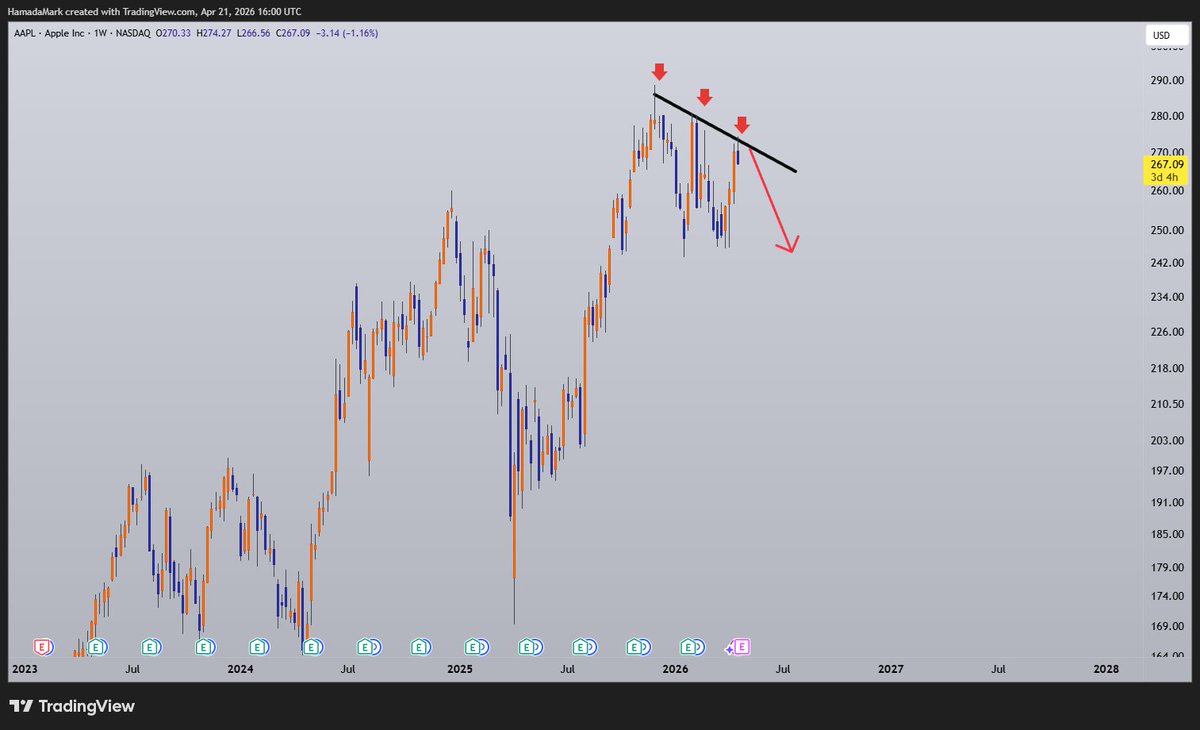Select the black descending trendline

pos(725,133)
